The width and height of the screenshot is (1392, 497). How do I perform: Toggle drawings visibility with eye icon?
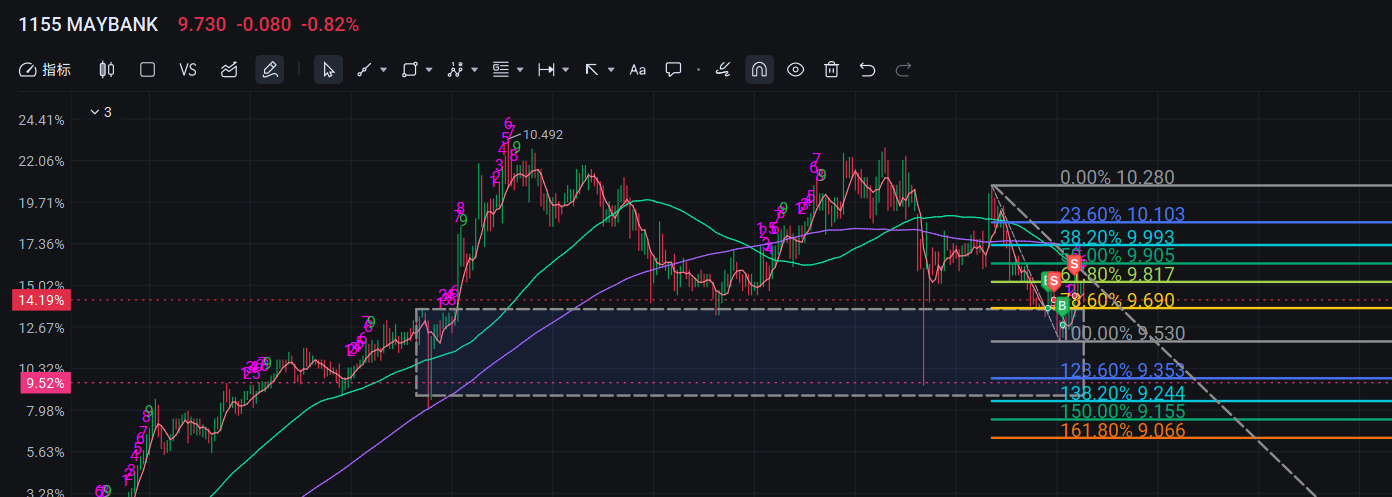tap(795, 70)
